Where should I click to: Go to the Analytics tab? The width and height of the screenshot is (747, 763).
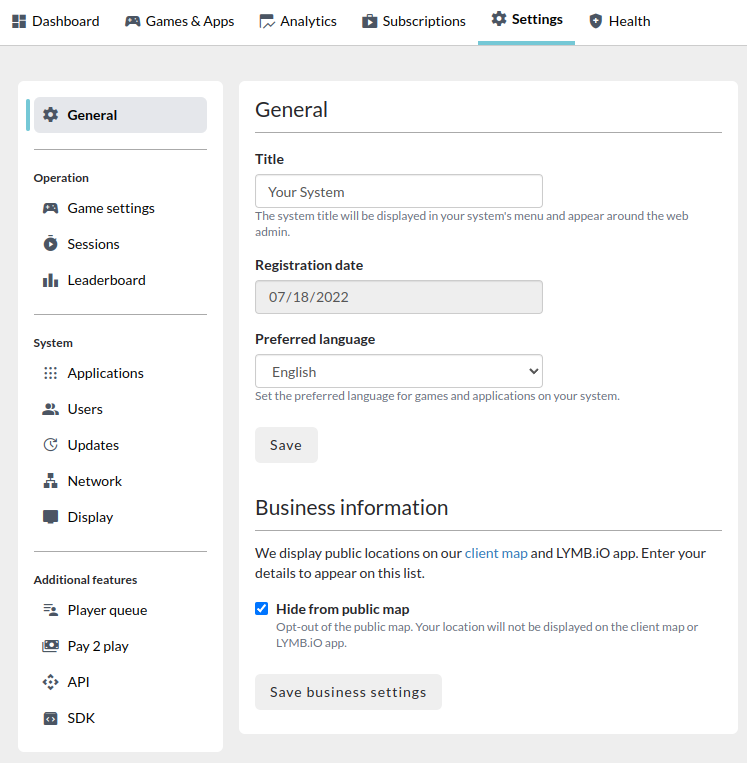(x=298, y=21)
